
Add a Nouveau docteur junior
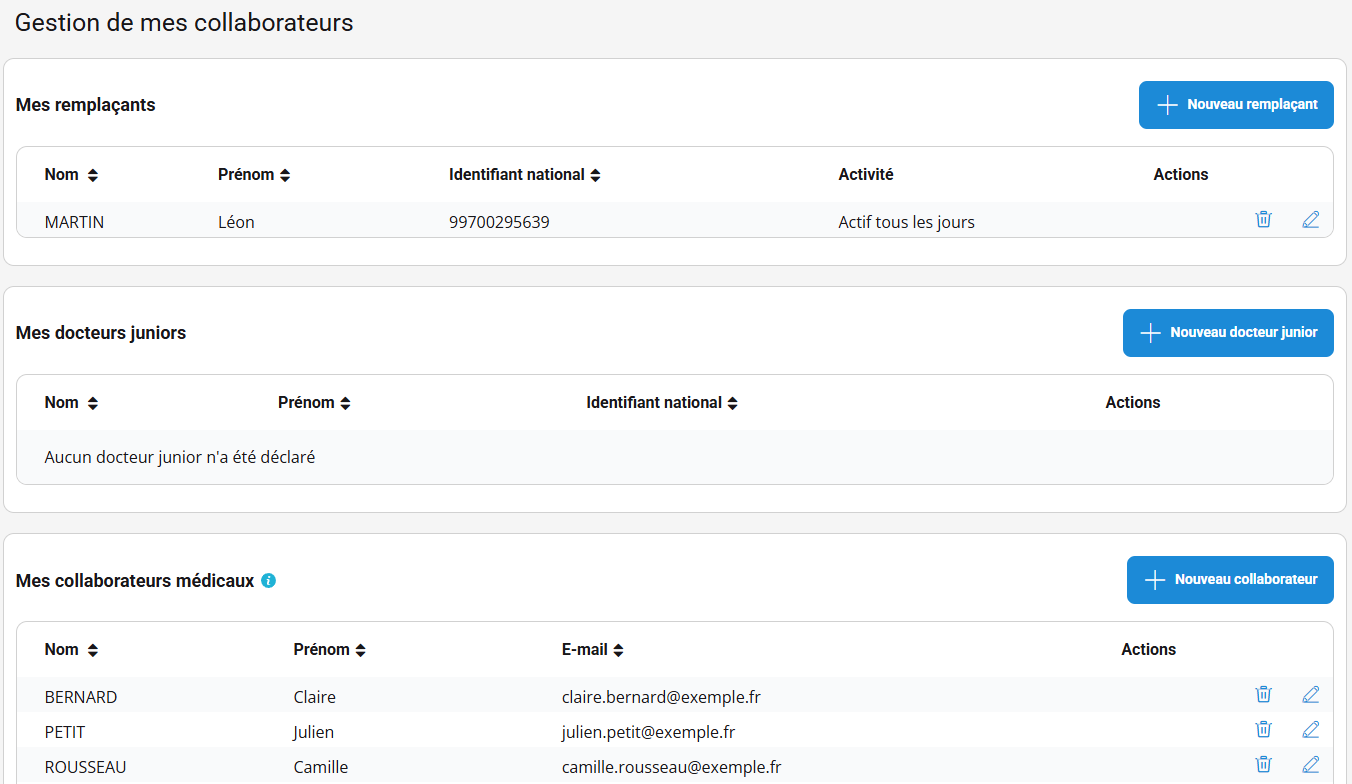click(x=1228, y=333)
